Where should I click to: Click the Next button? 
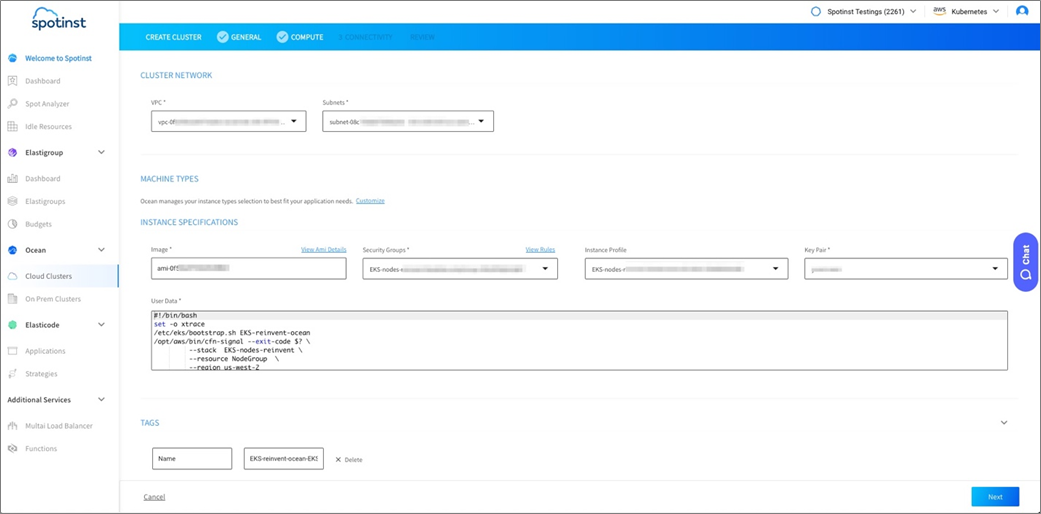[x=995, y=497]
